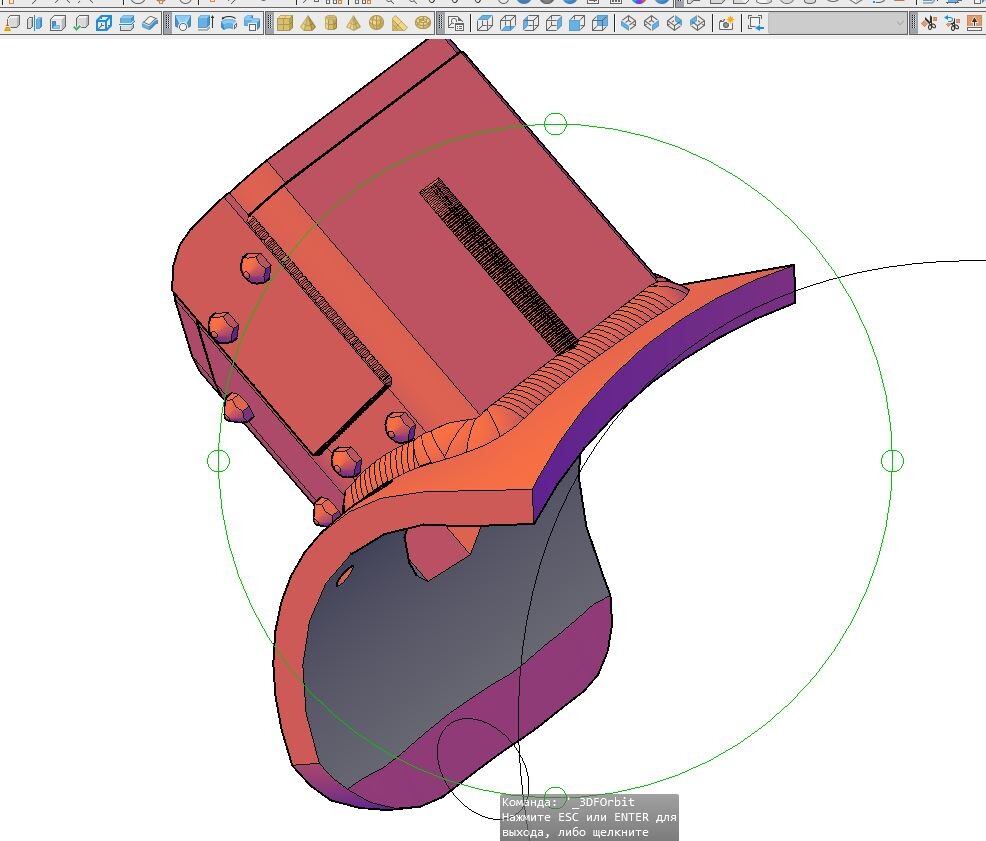Choose the Sphere solid tool
The width and height of the screenshot is (986, 841).
[x=377, y=23]
